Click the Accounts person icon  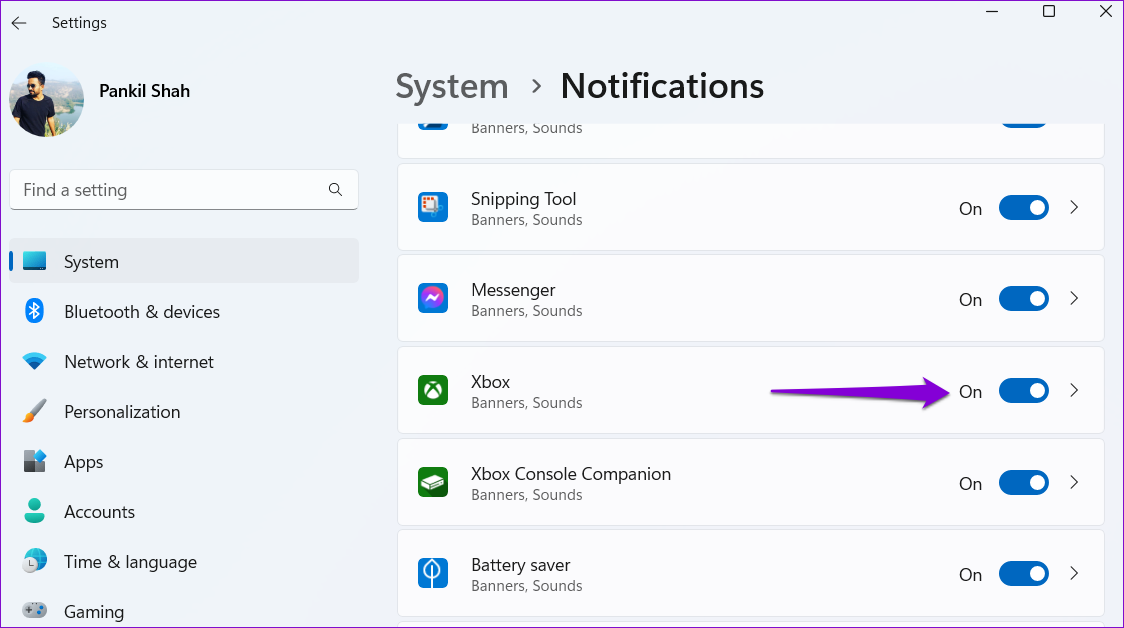(34, 511)
